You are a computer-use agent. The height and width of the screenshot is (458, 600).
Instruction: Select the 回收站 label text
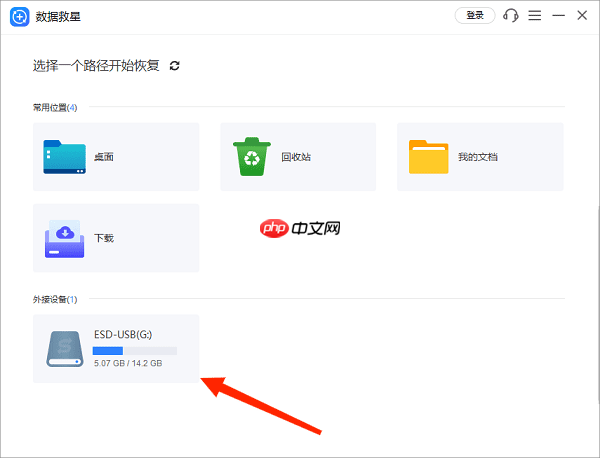coord(296,157)
